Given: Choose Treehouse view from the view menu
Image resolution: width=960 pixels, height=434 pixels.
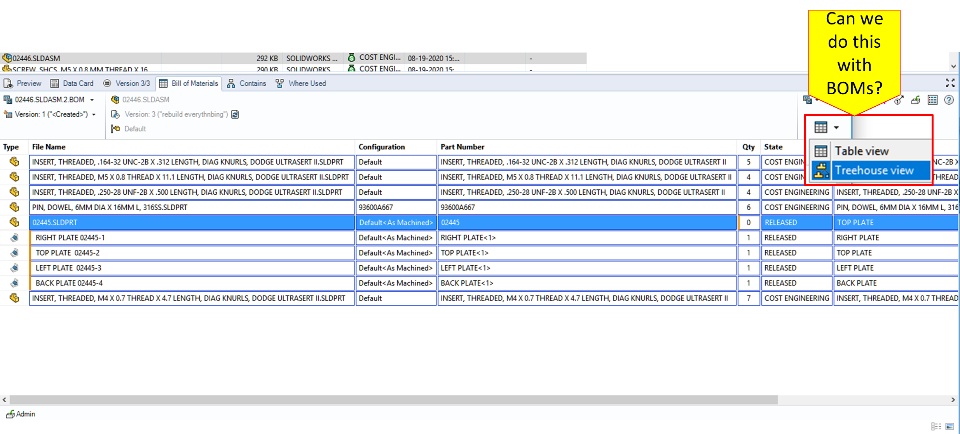Looking at the screenshot, I should click(871, 170).
